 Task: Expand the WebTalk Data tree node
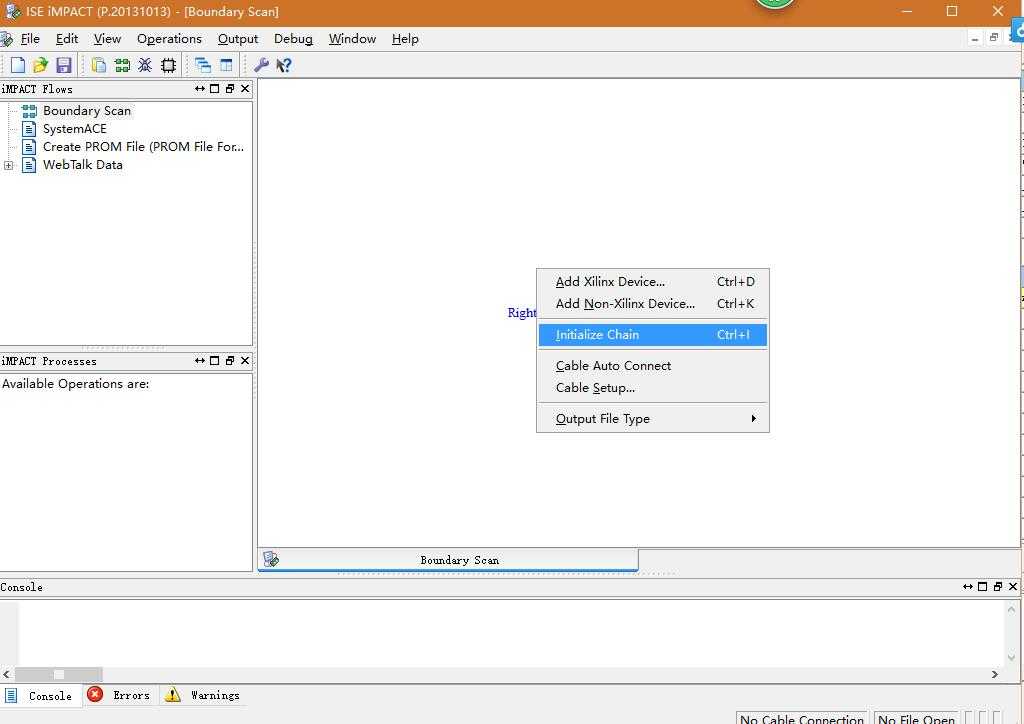click(8, 166)
